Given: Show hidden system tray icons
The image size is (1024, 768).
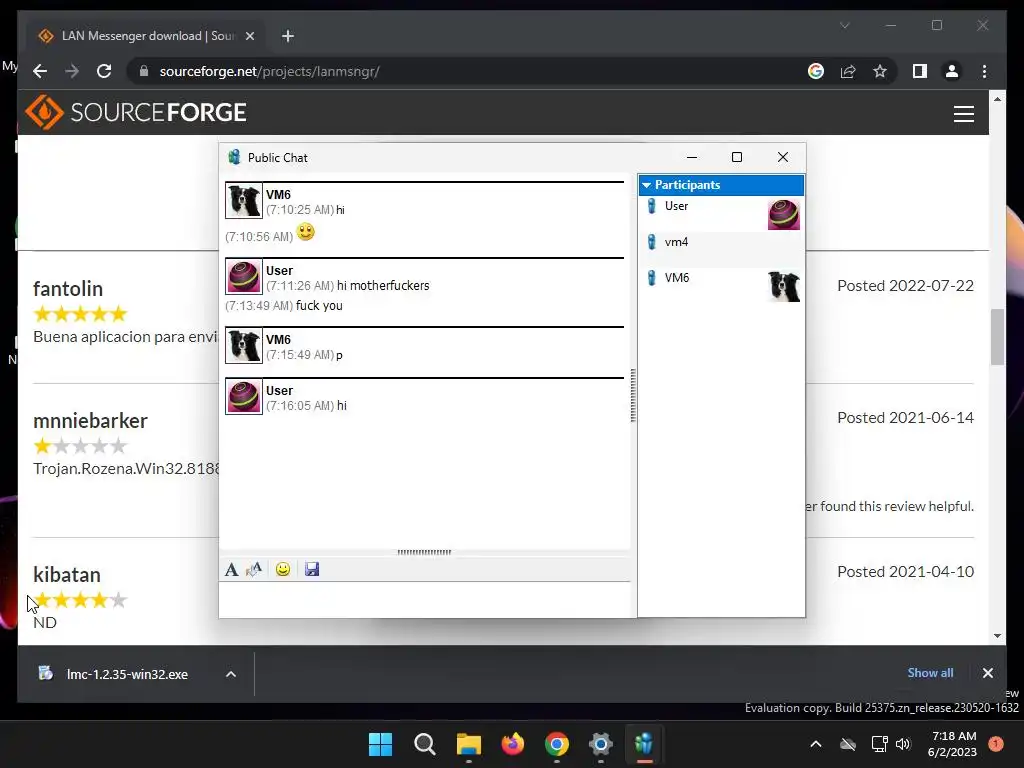Looking at the screenshot, I should coord(816,744).
